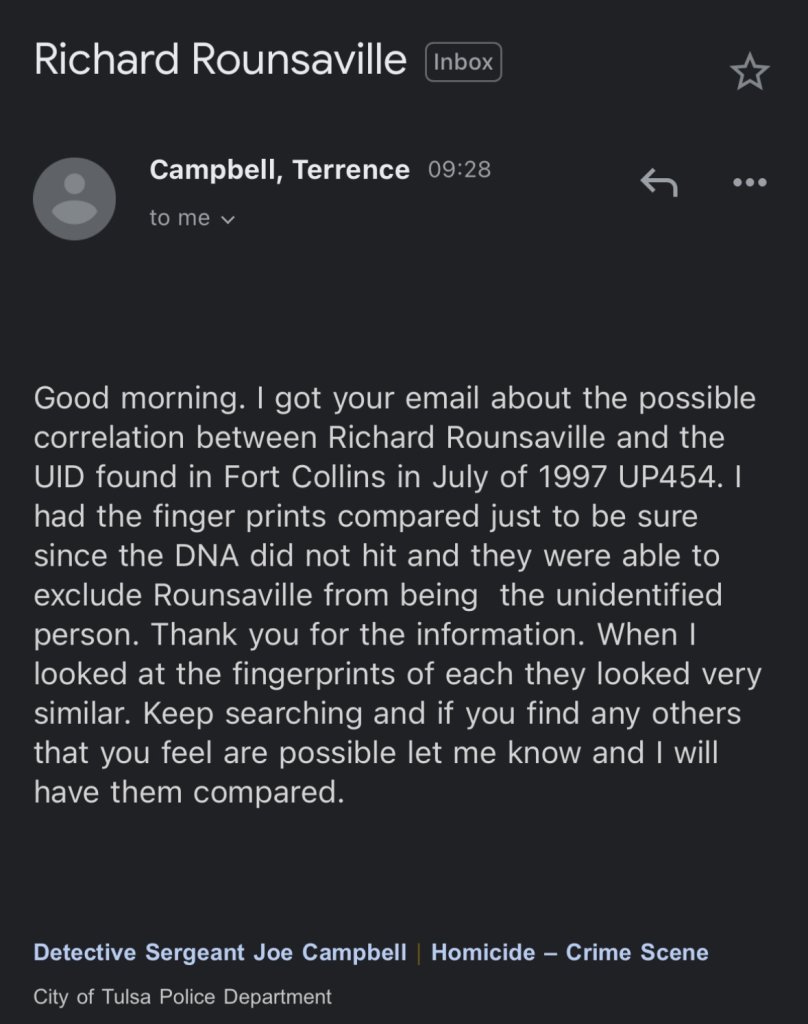This screenshot has width=808, height=1024.
Task: Click "City of Tulsa Police Department" text
Action: [x=182, y=997]
